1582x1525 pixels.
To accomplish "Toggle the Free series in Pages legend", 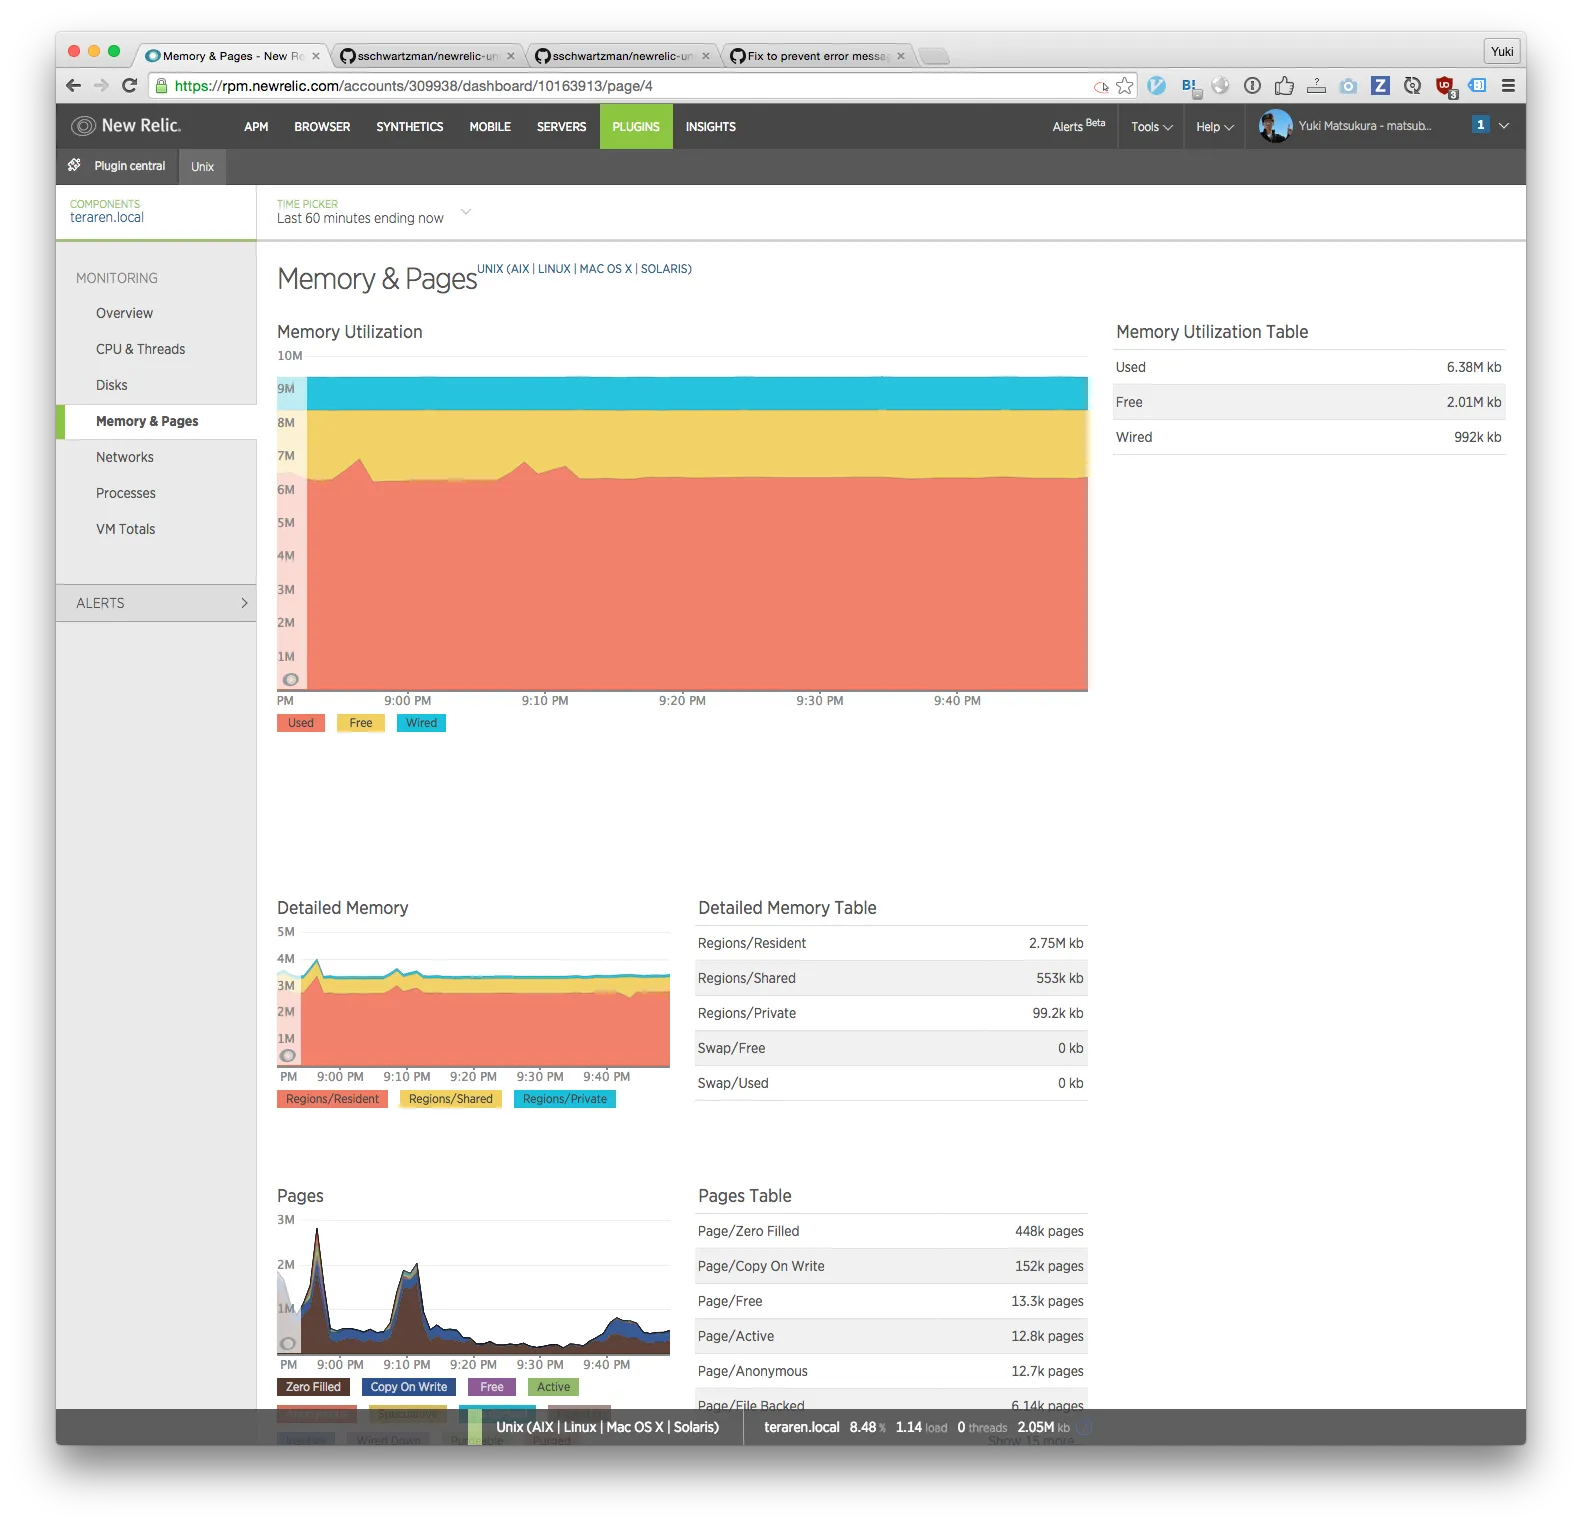I will tap(492, 1387).
